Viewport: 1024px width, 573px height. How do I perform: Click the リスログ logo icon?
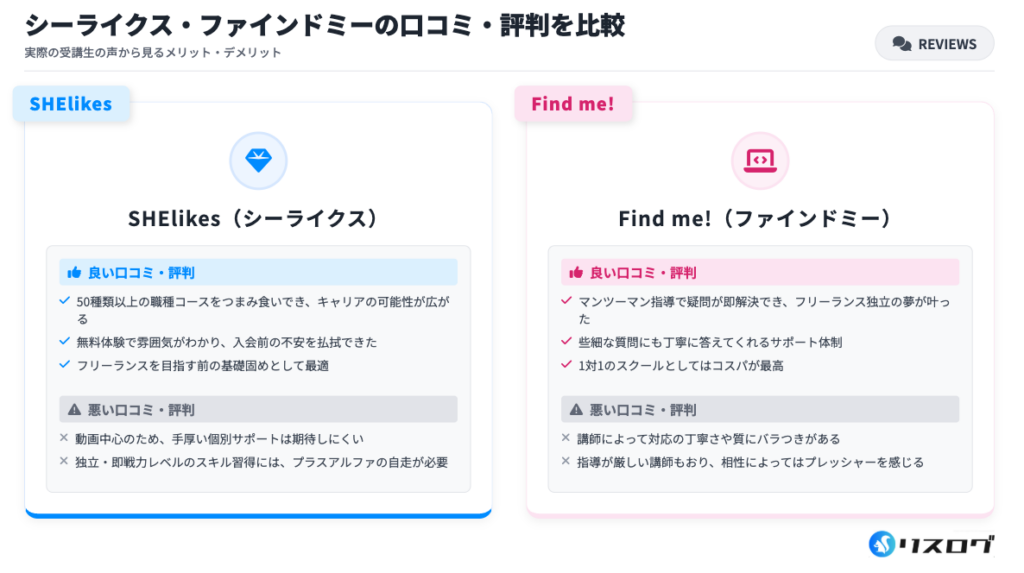pos(881,543)
